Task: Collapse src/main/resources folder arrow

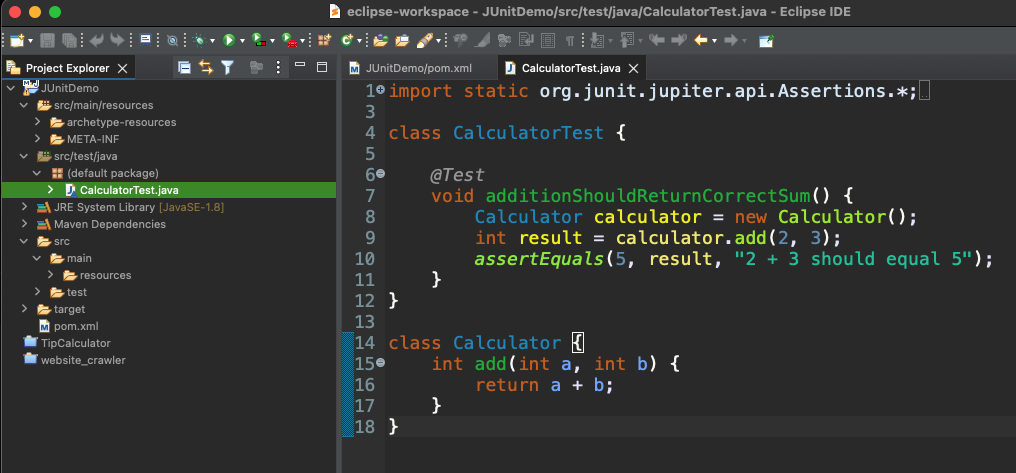Action: click(24, 105)
